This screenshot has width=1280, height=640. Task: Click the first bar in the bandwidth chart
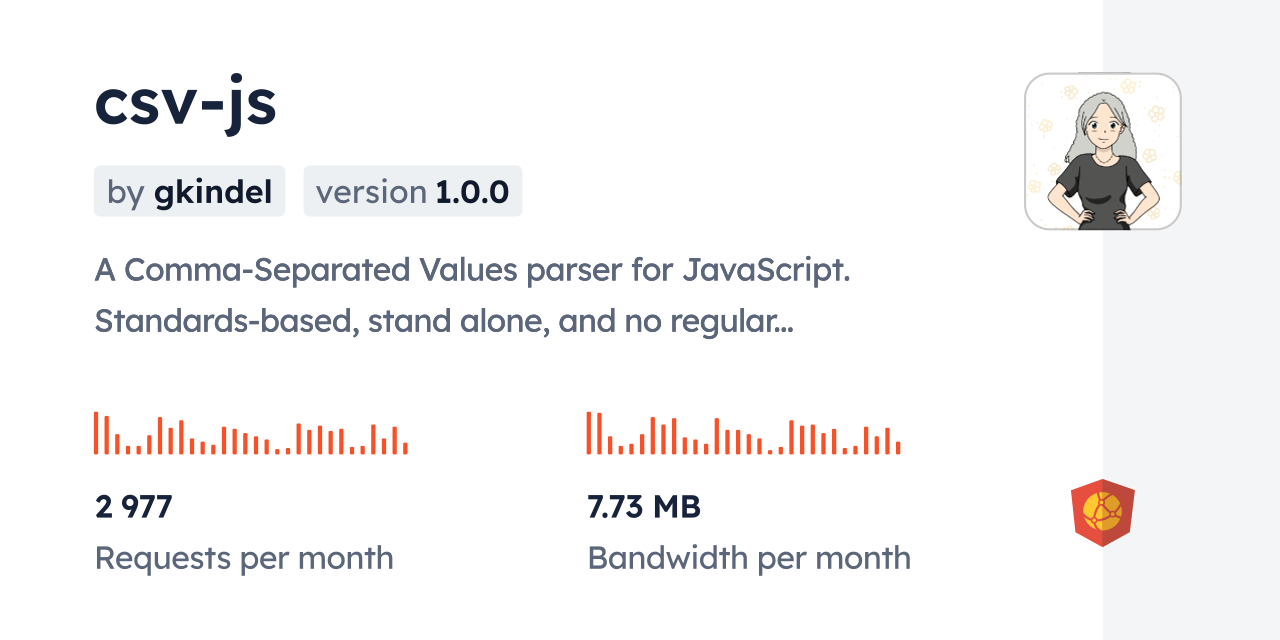(589, 433)
